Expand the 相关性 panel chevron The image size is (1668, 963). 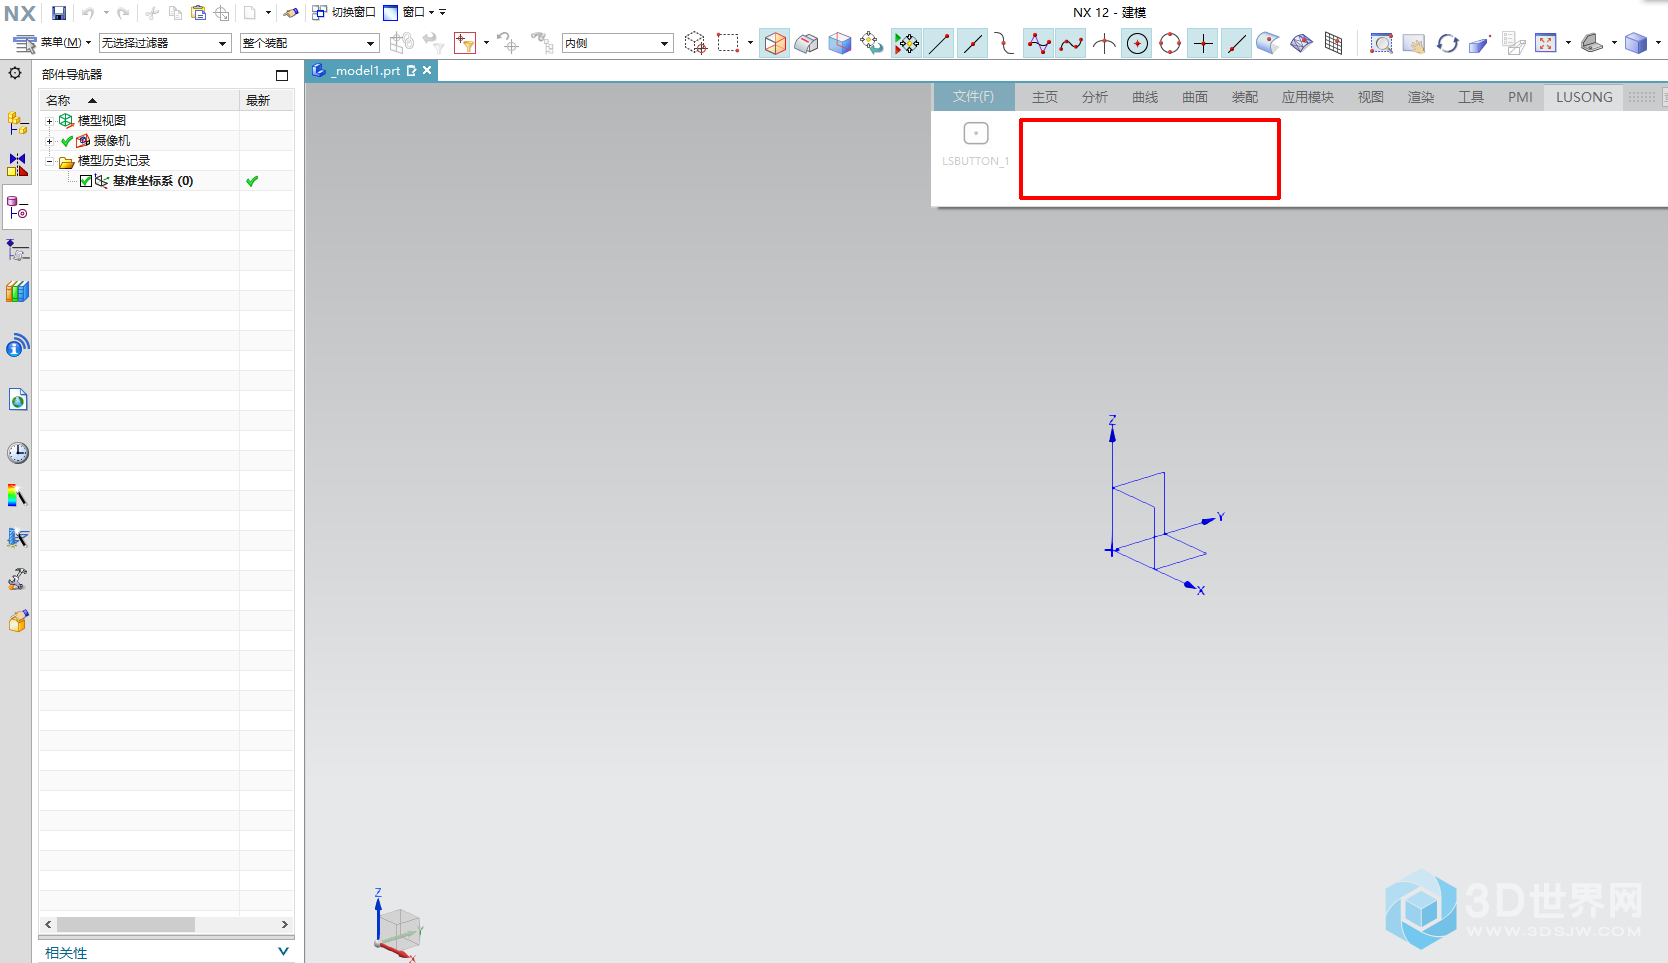click(283, 952)
